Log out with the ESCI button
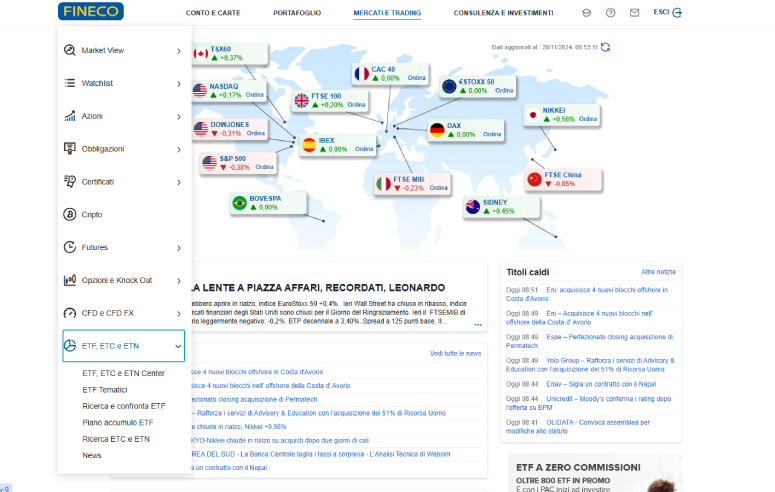This screenshot has height=492, width=775. coord(667,12)
